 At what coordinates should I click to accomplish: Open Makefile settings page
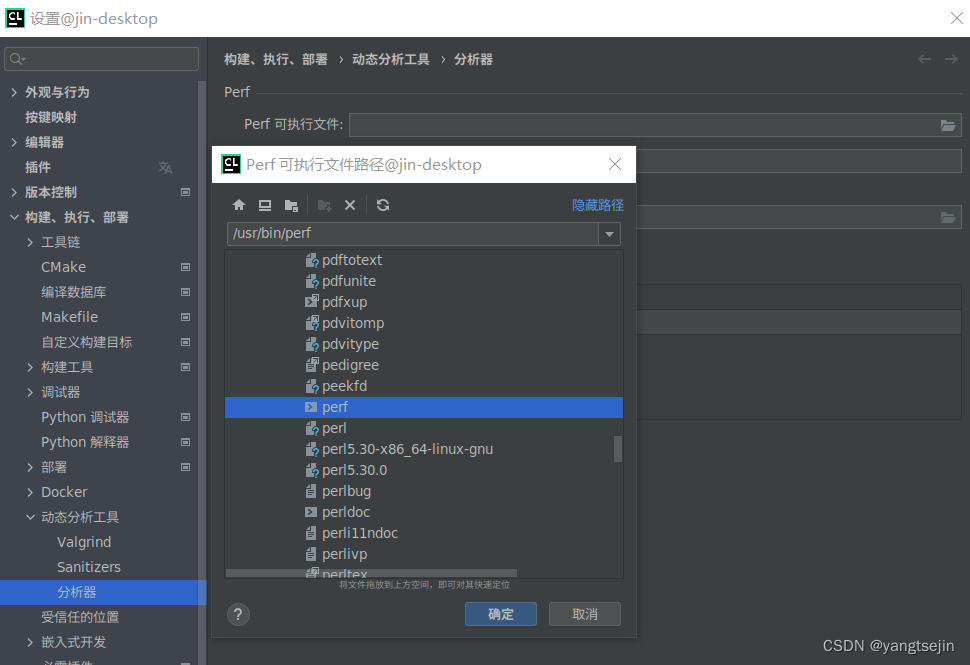69,317
